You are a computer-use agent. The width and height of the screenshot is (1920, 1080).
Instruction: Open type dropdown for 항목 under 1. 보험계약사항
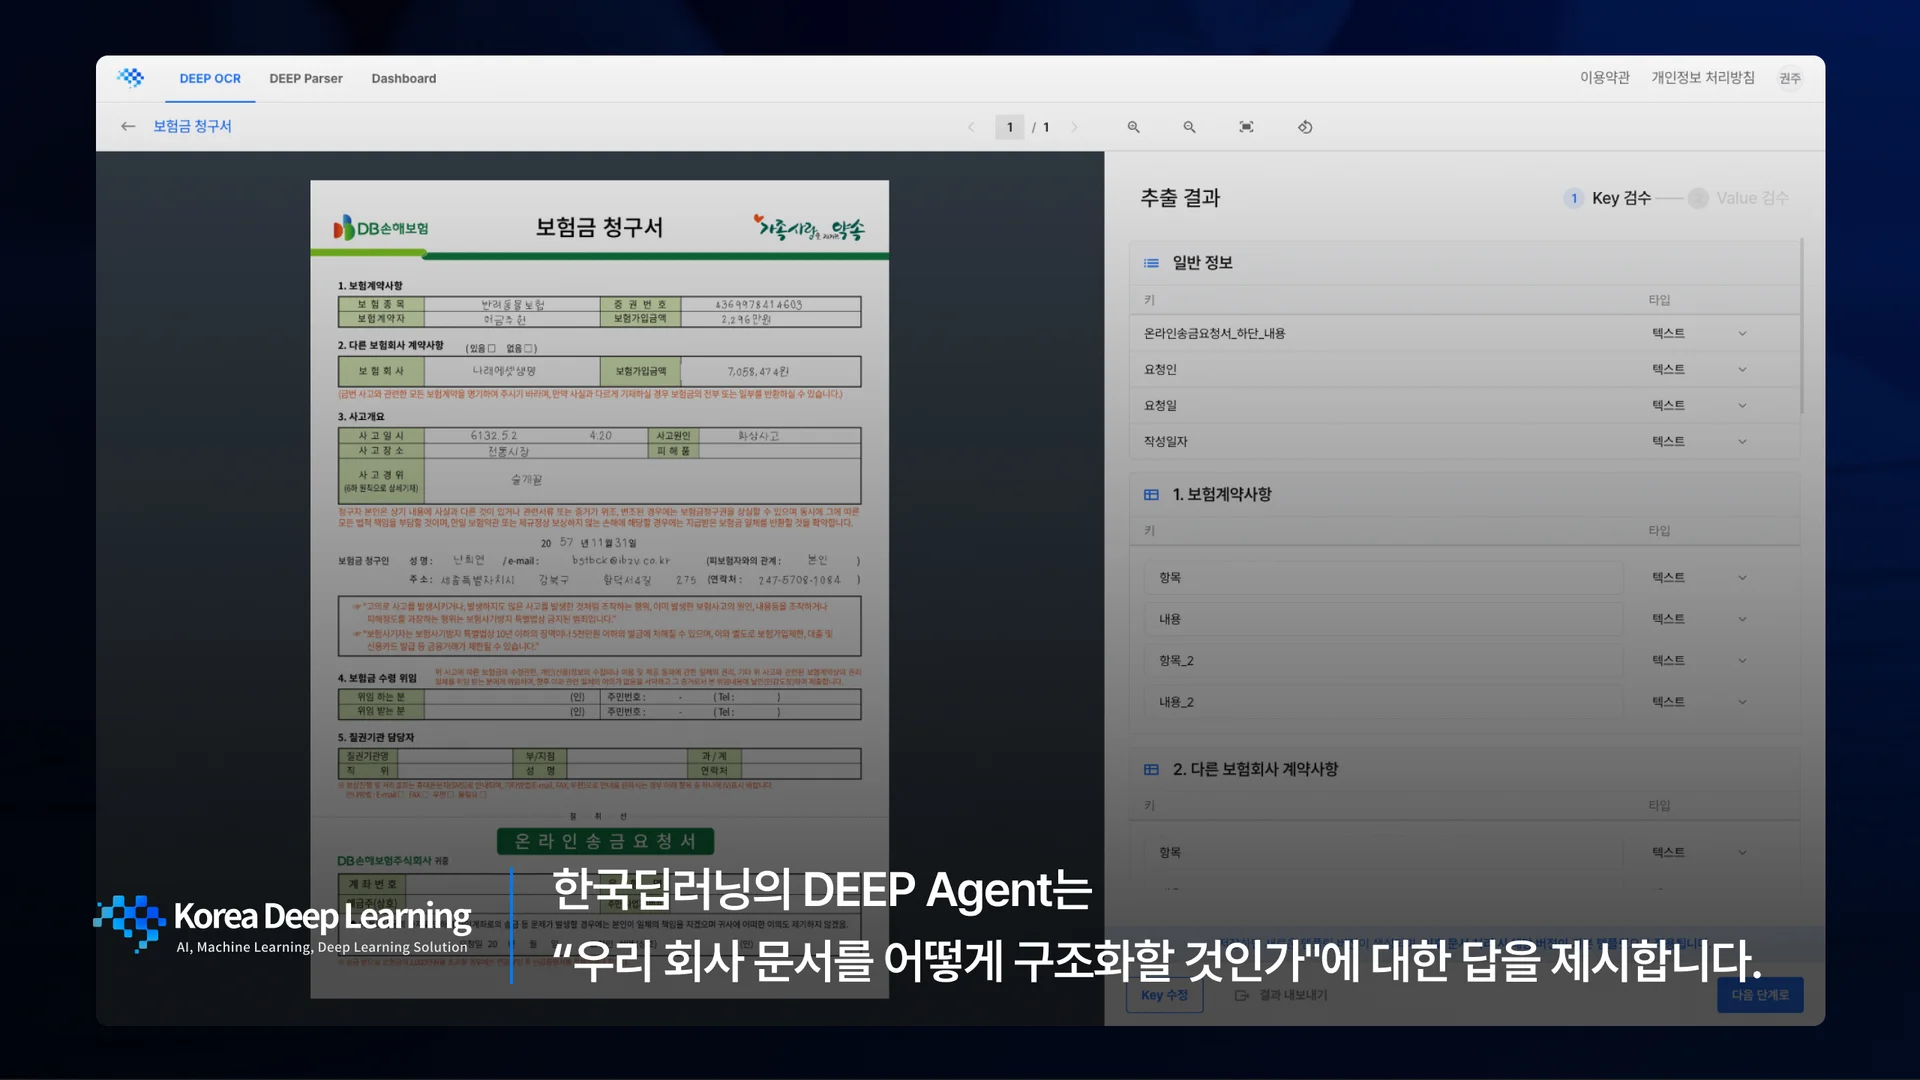pos(1742,578)
